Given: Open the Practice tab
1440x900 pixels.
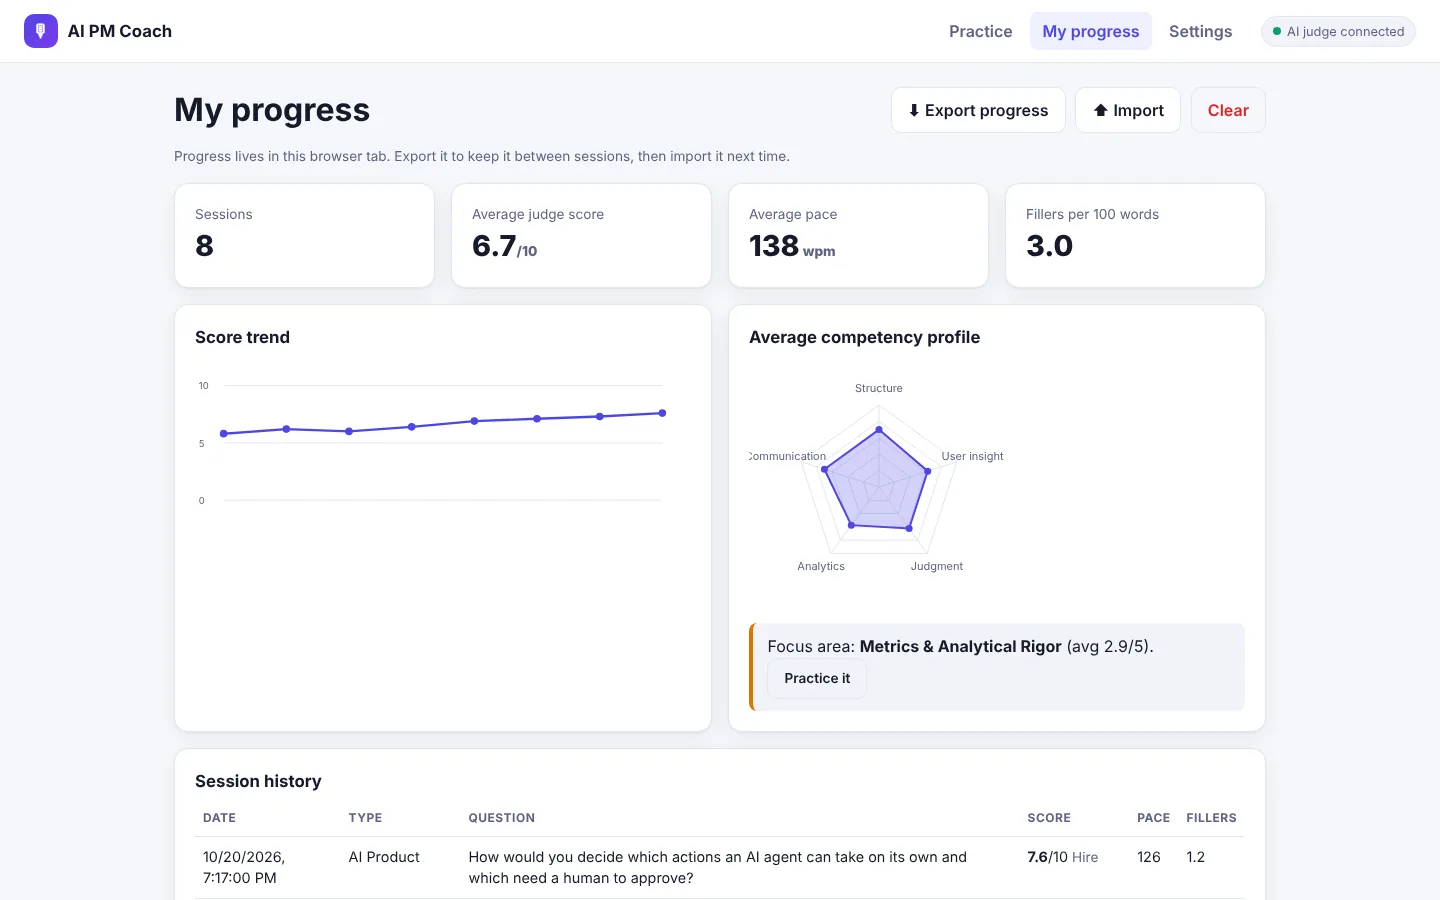Looking at the screenshot, I should coord(980,31).
